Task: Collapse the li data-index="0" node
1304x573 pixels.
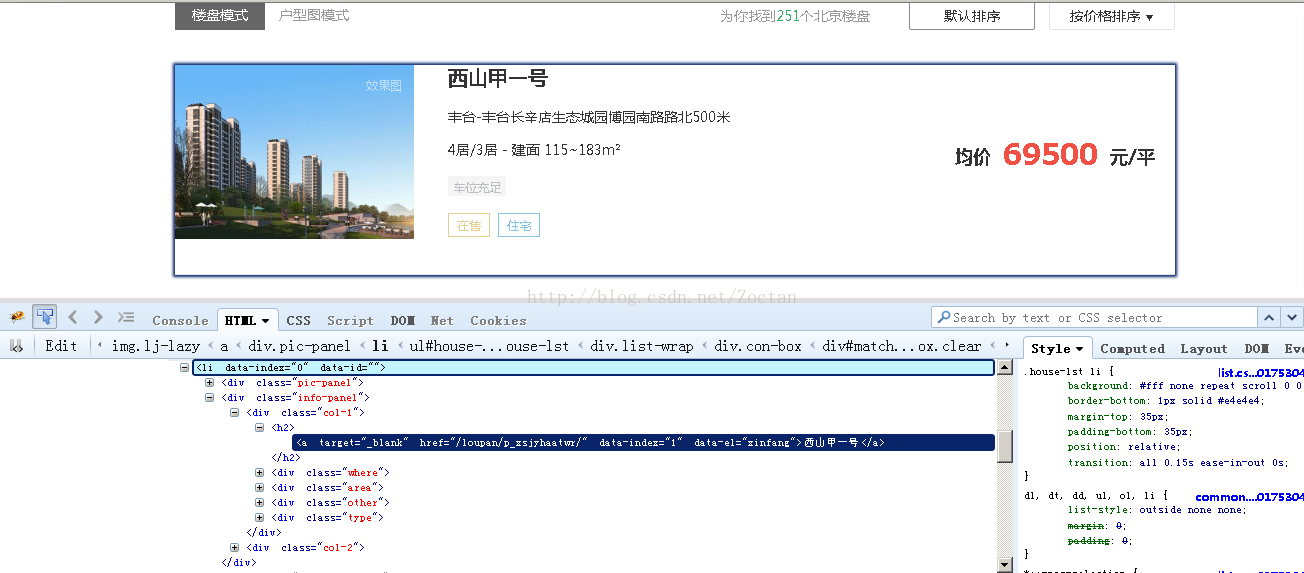Action: 184,368
